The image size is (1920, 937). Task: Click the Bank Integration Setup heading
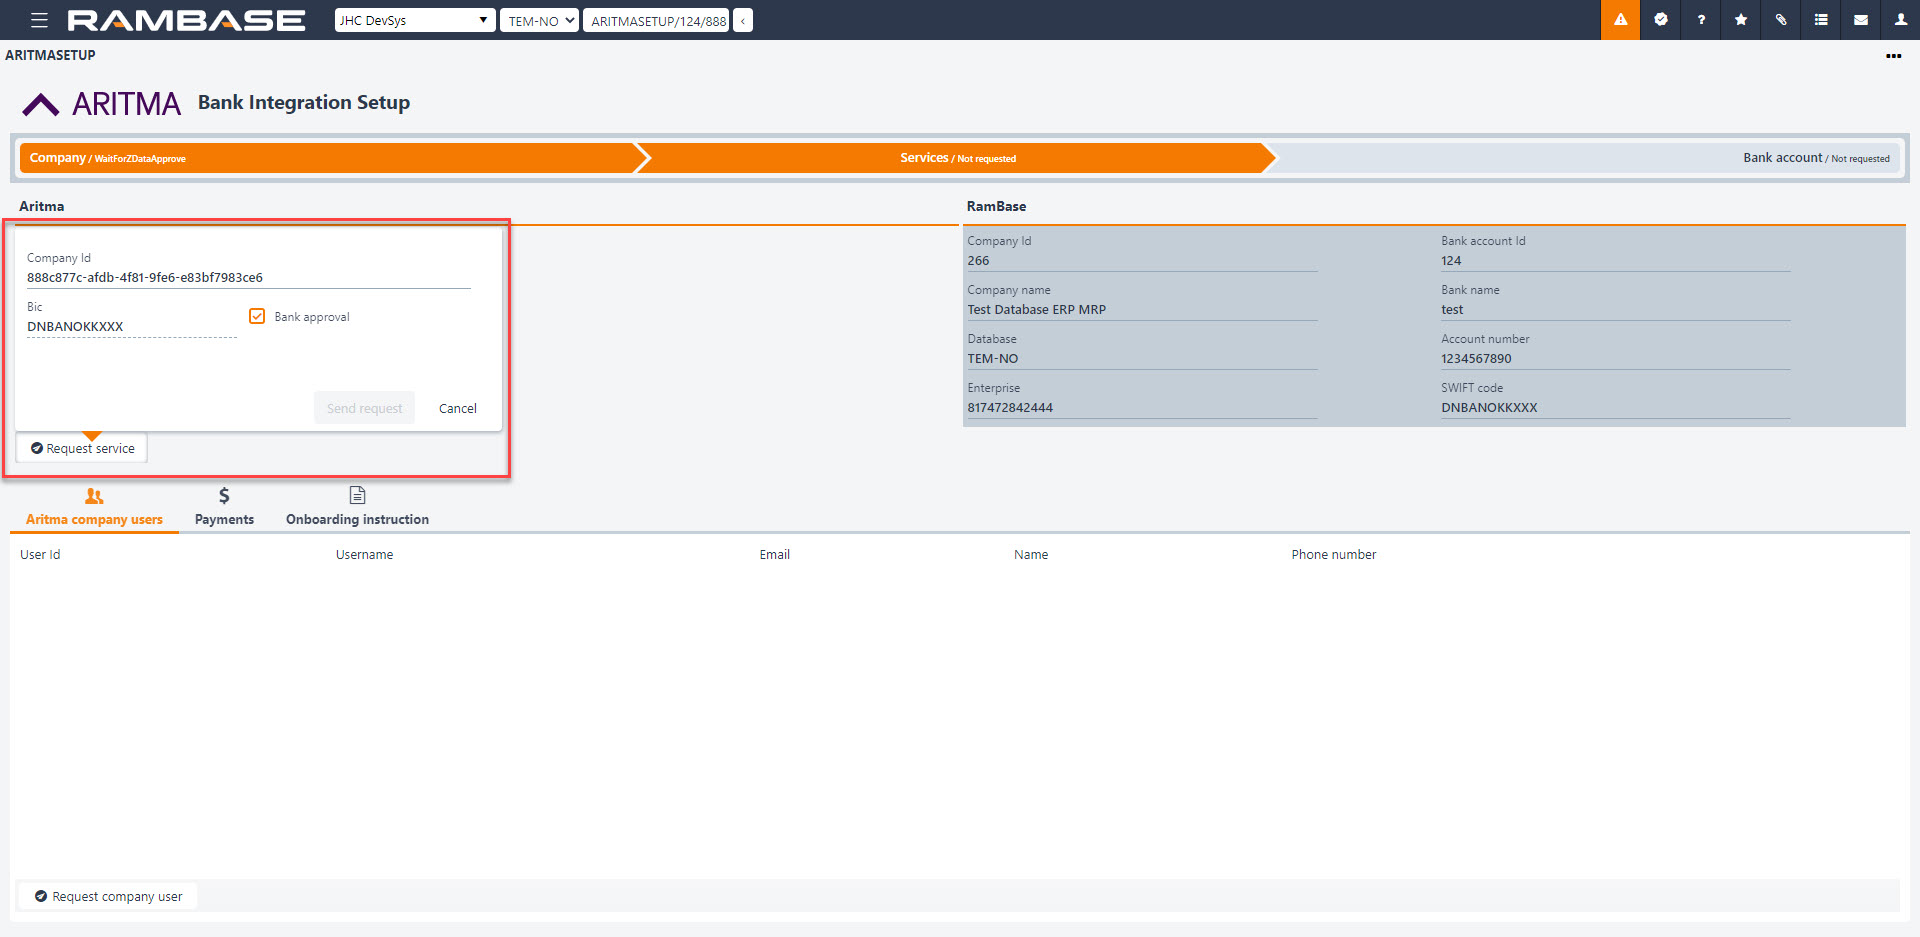pyautogui.click(x=304, y=103)
